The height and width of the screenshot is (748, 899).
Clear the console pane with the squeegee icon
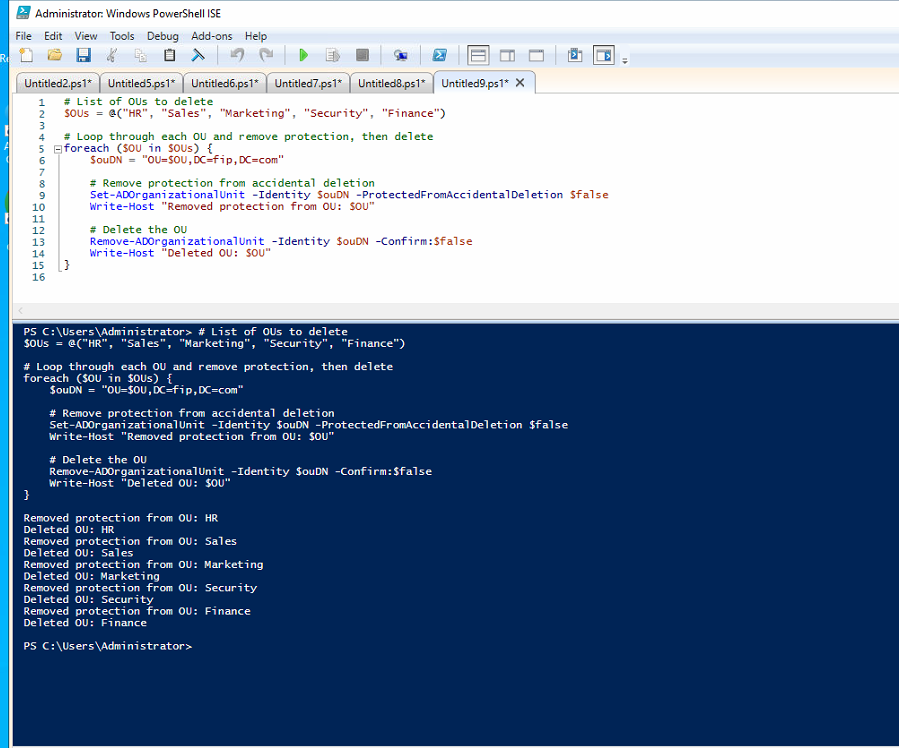click(x=198, y=55)
